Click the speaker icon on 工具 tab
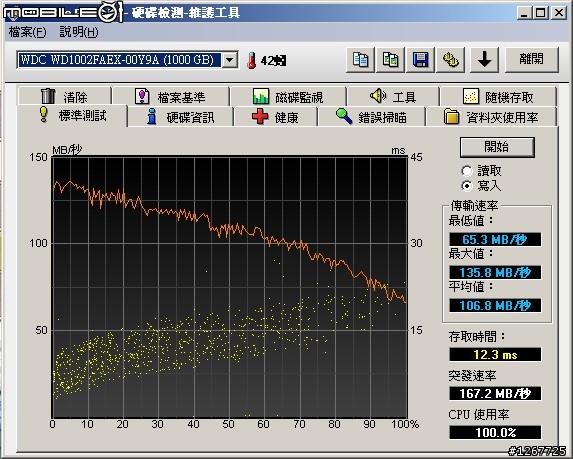 377,96
